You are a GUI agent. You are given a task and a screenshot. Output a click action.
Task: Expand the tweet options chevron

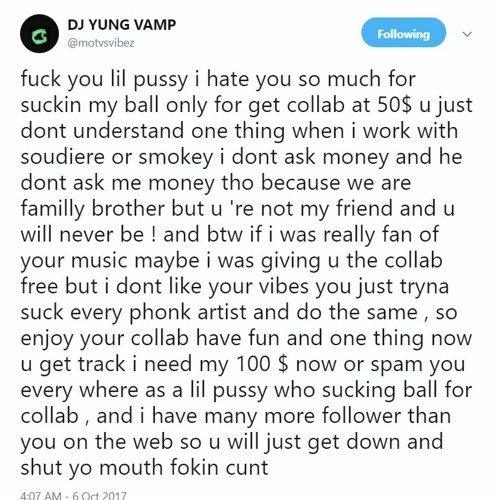(467, 34)
